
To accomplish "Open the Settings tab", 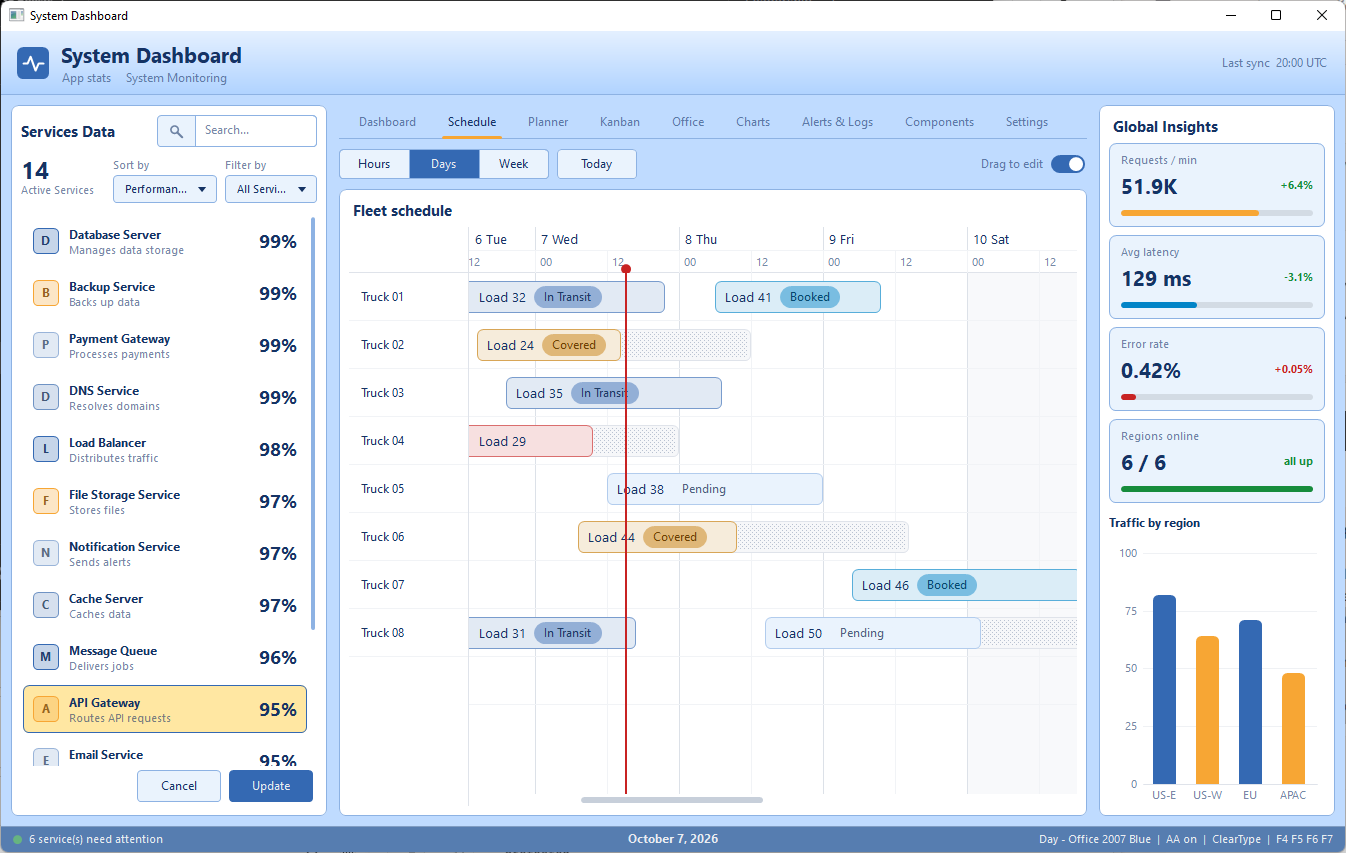I will tap(1027, 122).
